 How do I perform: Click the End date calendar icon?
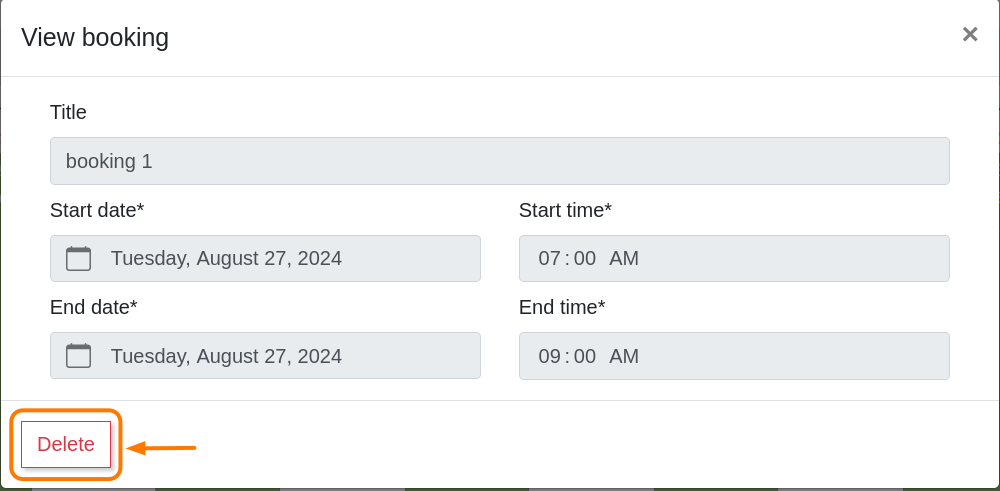pos(78,356)
